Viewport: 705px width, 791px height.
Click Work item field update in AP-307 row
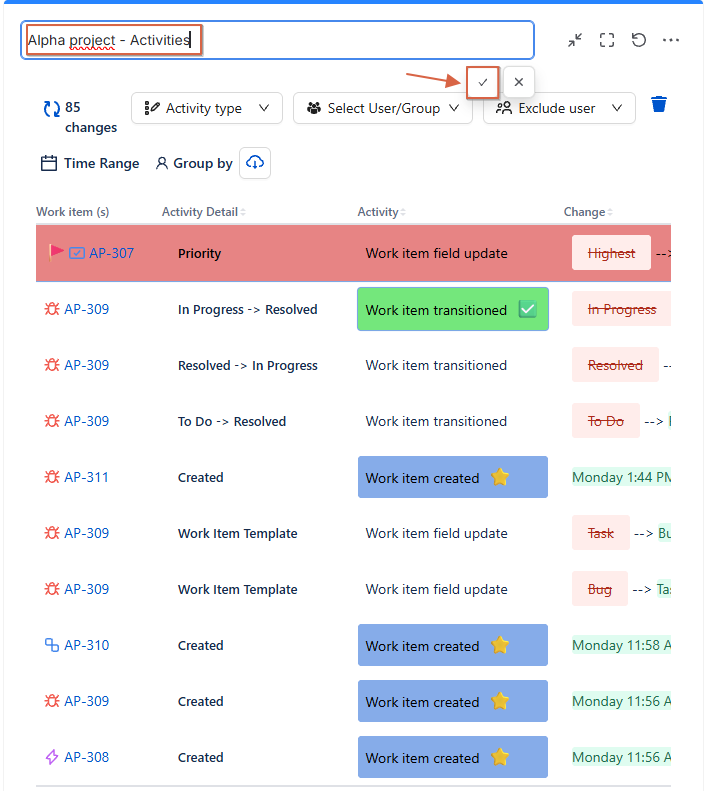click(x=436, y=253)
